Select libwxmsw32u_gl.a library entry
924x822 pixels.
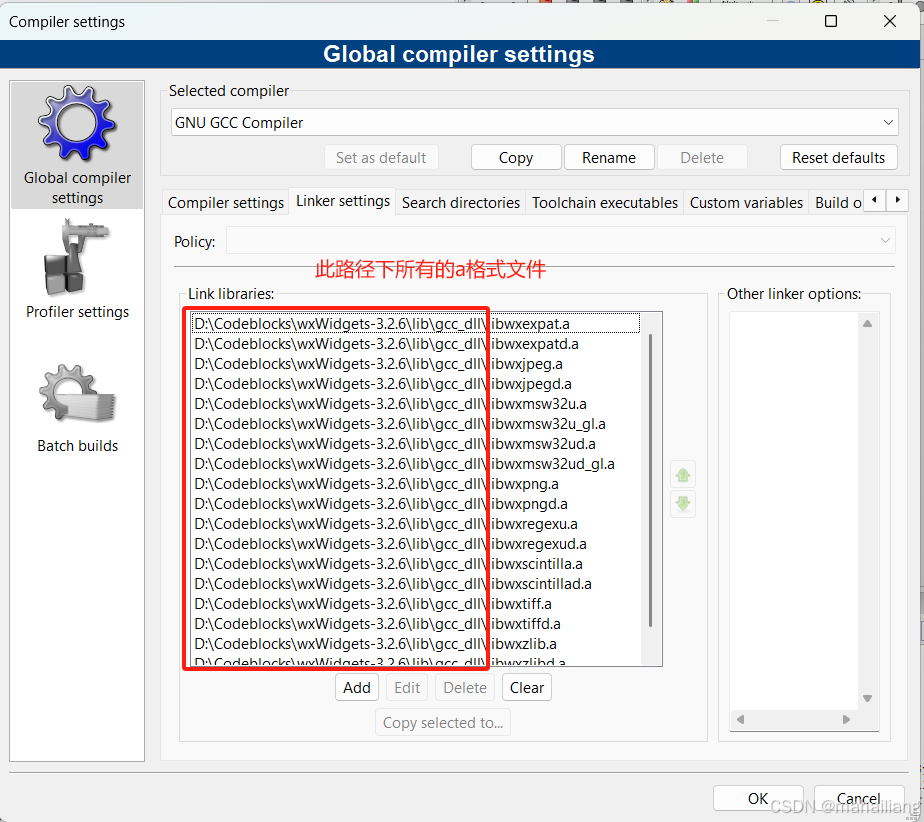click(415, 424)
